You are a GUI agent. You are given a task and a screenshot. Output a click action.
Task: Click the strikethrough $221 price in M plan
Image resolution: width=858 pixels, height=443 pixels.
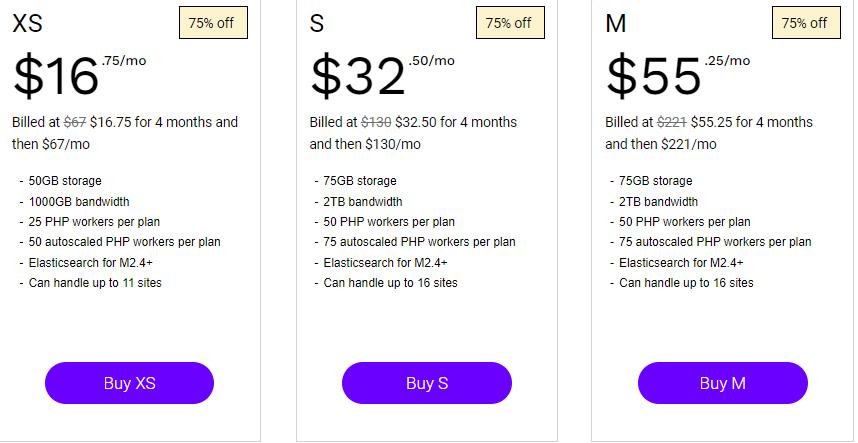coord(671,122)
